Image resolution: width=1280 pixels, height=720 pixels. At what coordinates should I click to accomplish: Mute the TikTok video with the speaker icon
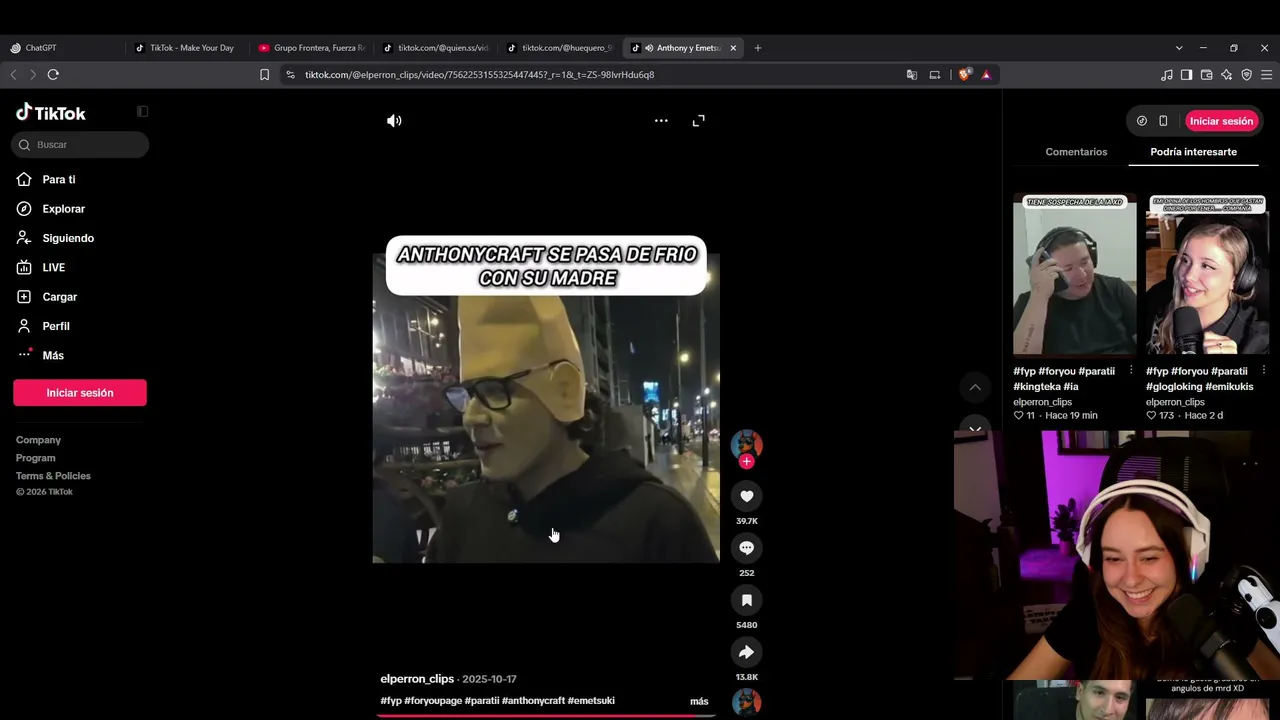click(394, 121)
